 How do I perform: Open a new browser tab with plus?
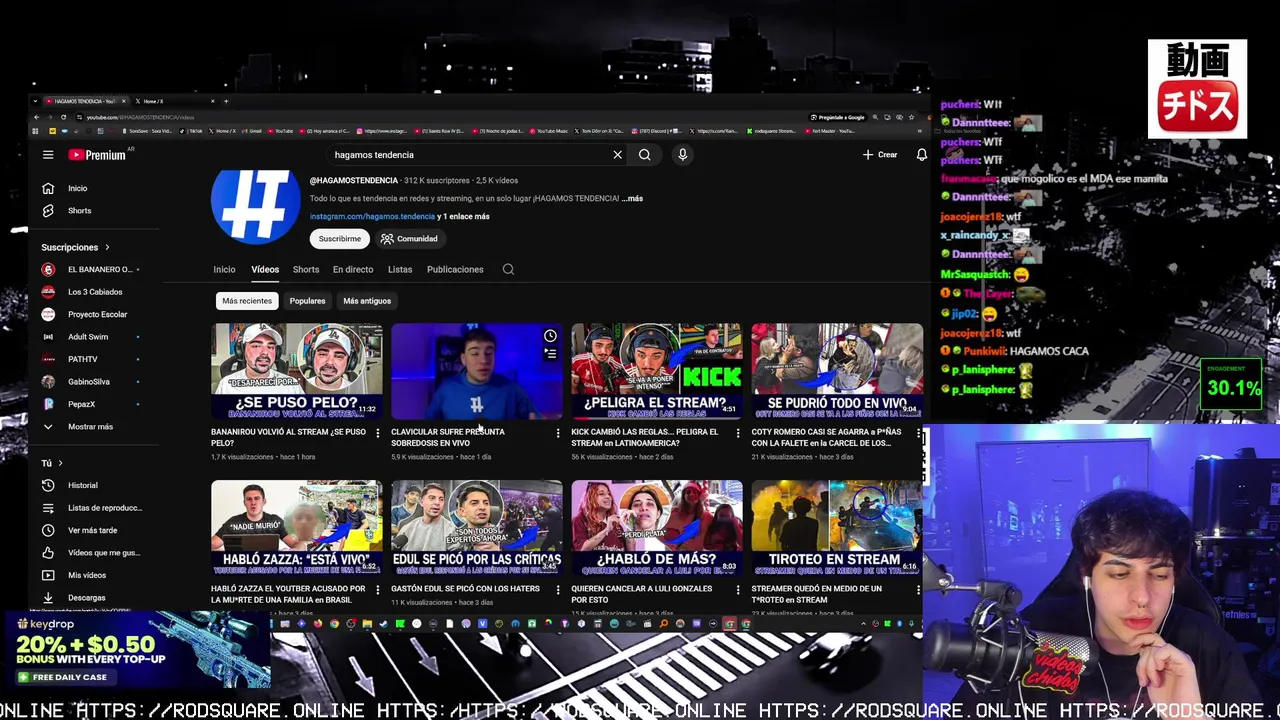(226, 101)
